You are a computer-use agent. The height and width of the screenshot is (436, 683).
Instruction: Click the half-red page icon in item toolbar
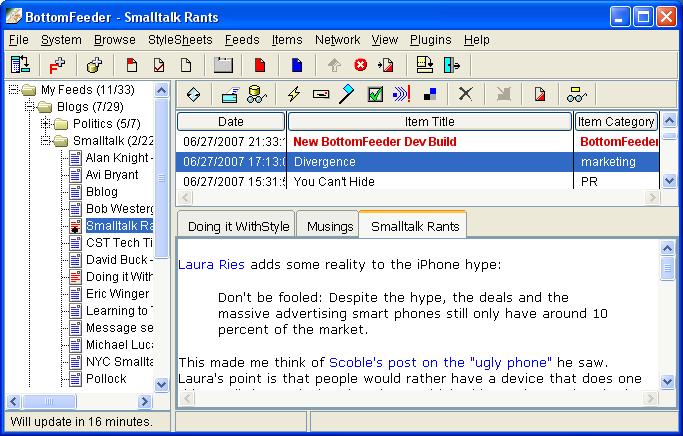tap(540, 94)
